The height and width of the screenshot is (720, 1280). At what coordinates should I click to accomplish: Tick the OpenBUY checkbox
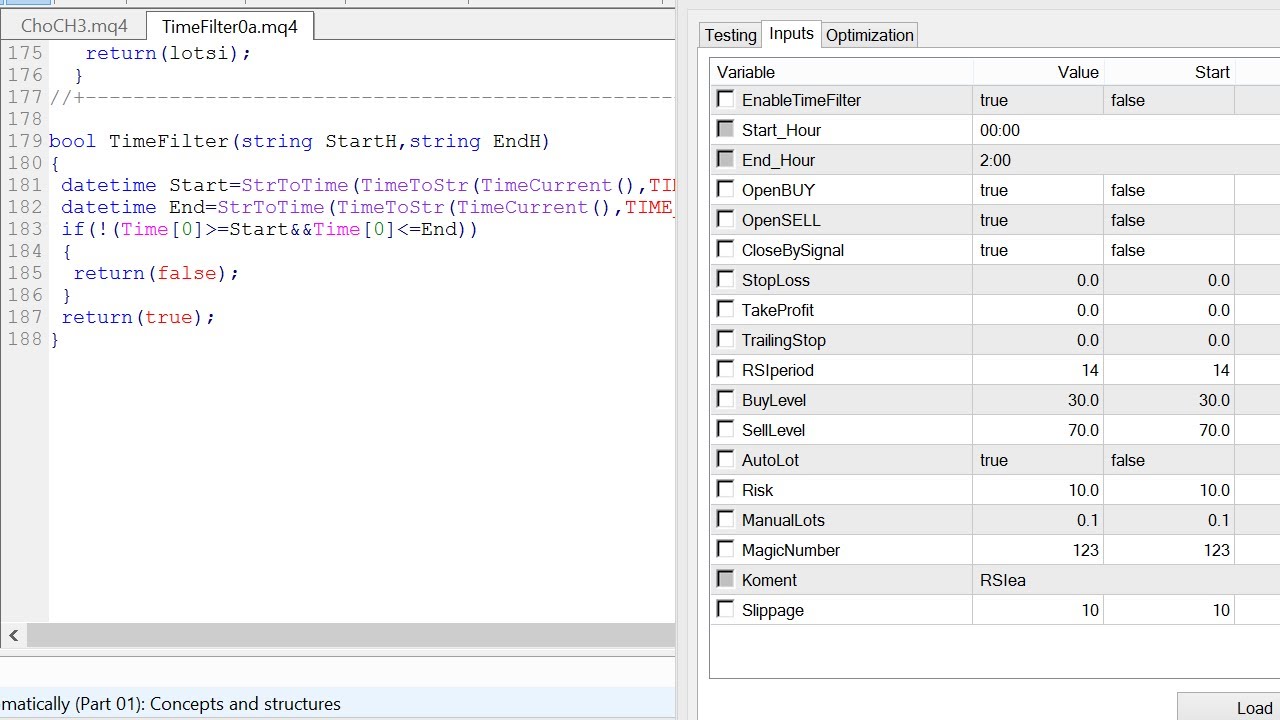tap(726, 189)
